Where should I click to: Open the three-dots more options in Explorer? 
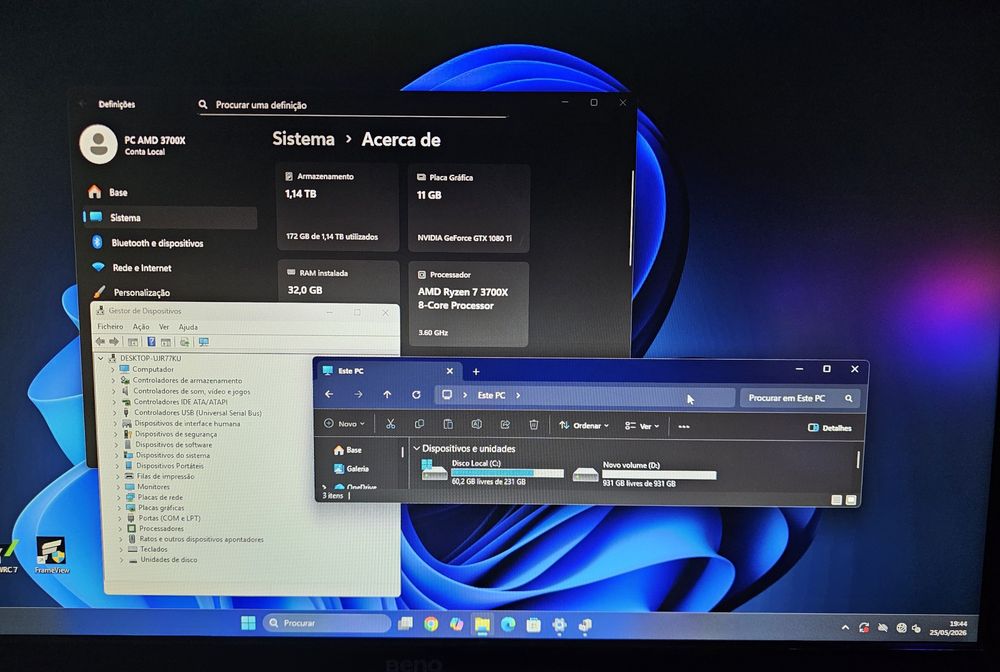pyautogui.click(x=684, y=427)
